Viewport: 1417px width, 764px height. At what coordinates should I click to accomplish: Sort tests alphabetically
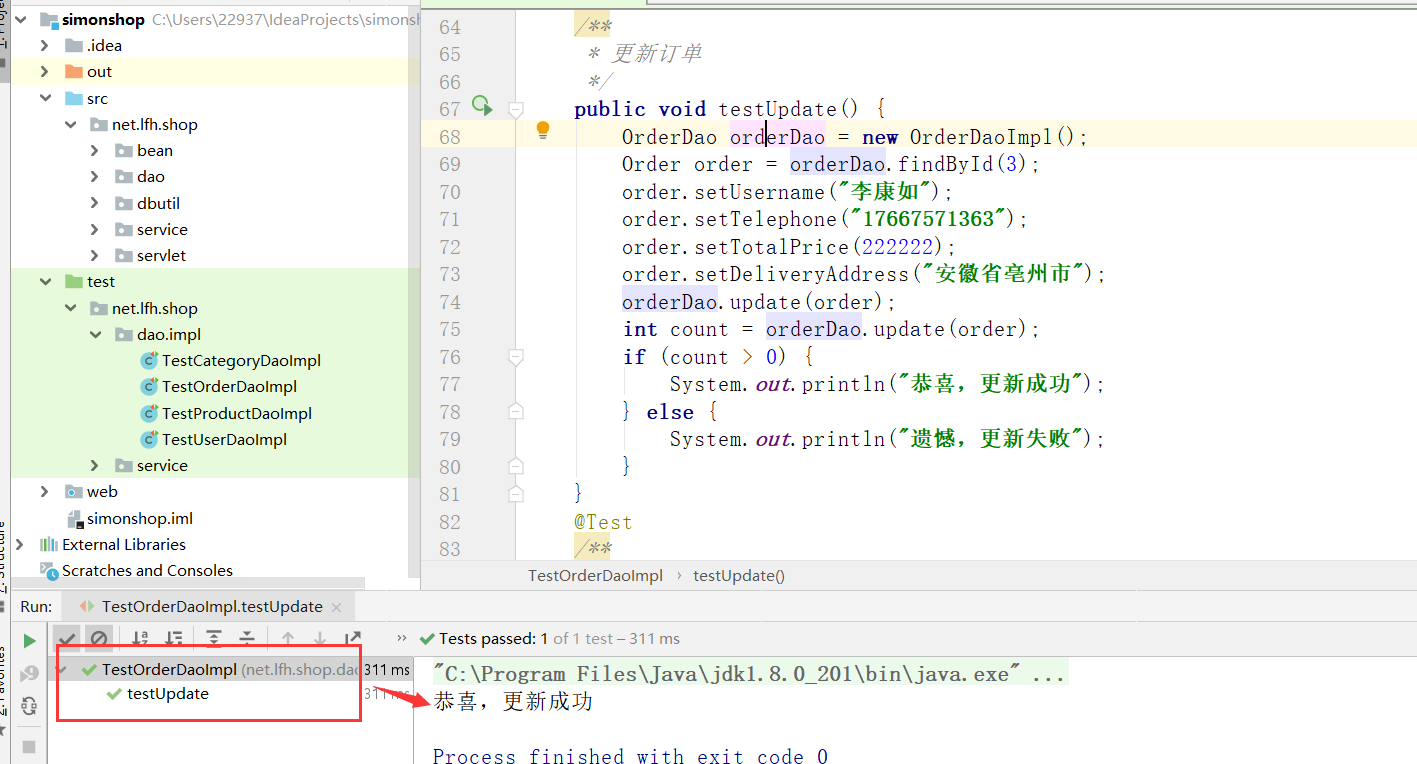pyautogui.click(x=140, y=638)
